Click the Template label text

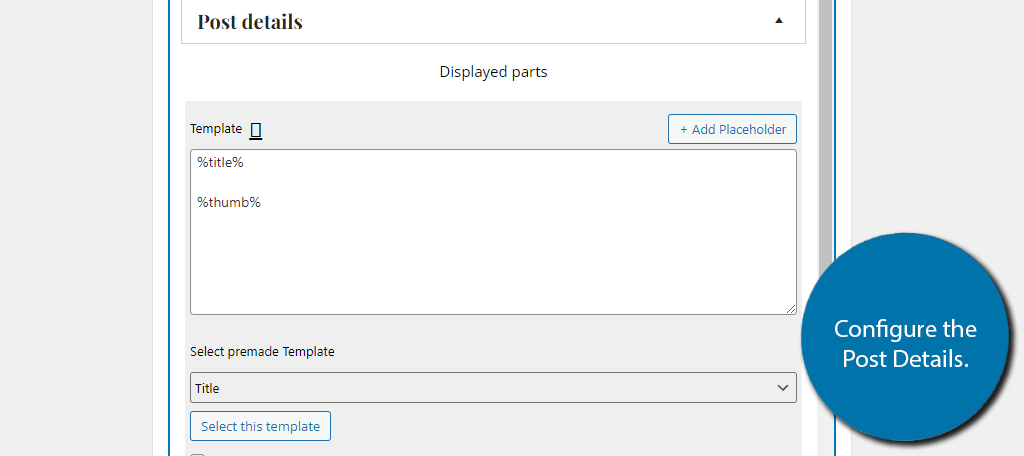click(216, 129)
